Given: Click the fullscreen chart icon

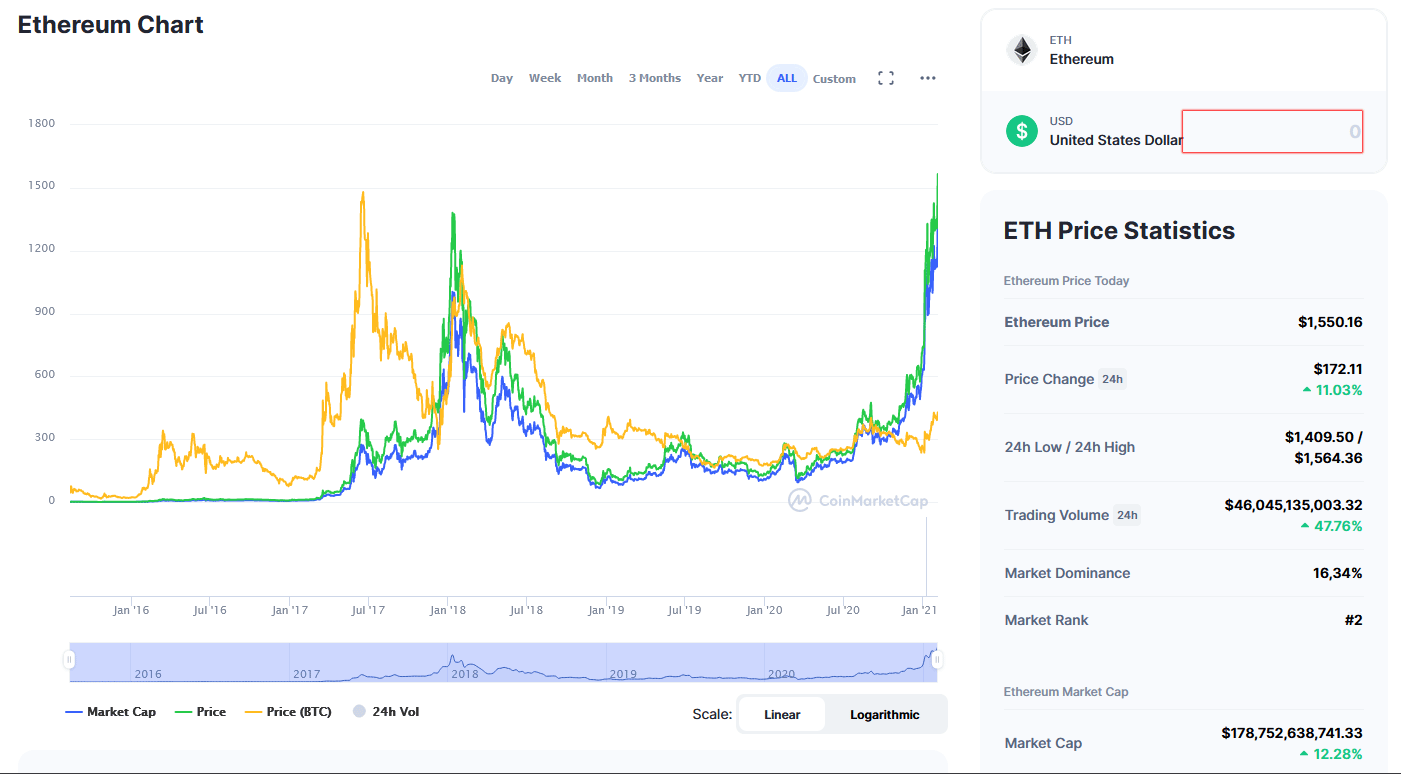Looking at the screenshot, I should tap(885, 78).
